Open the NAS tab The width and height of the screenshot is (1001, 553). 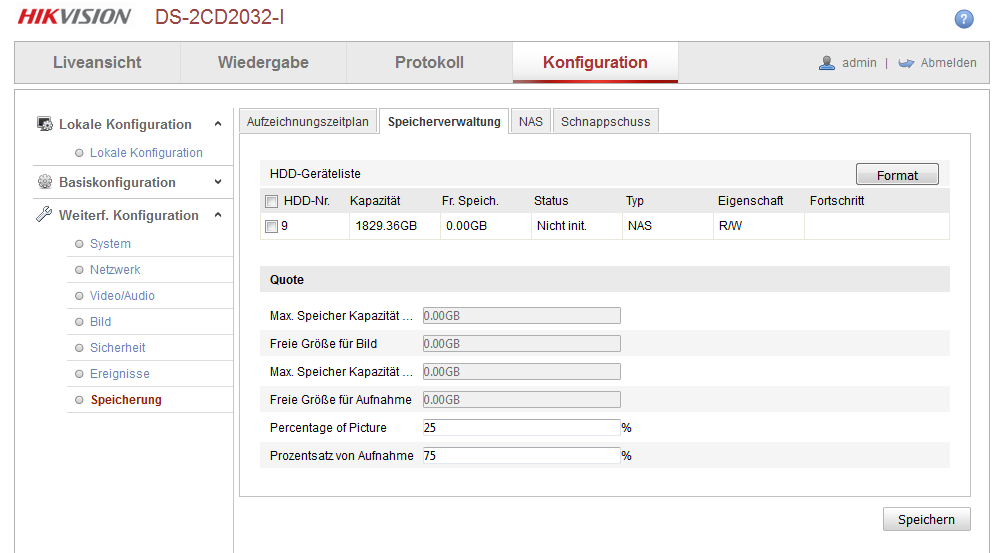pyautogui.click(x=530, y=122)
